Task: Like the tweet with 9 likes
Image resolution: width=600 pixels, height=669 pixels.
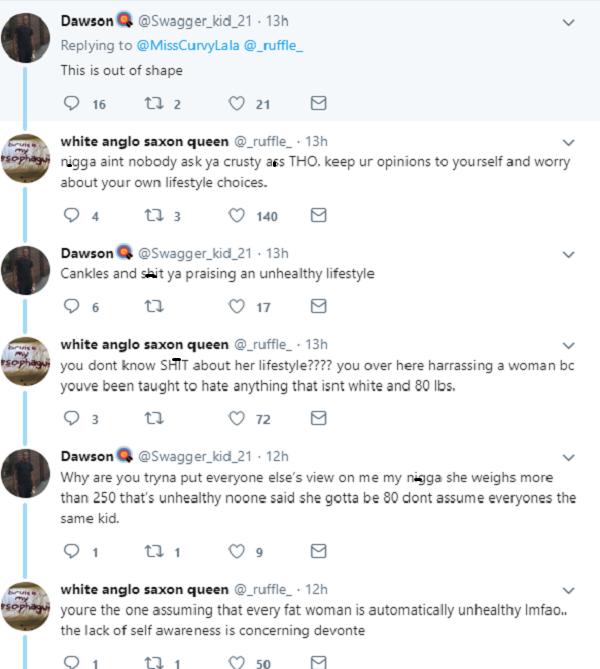Action: point(238,550)
